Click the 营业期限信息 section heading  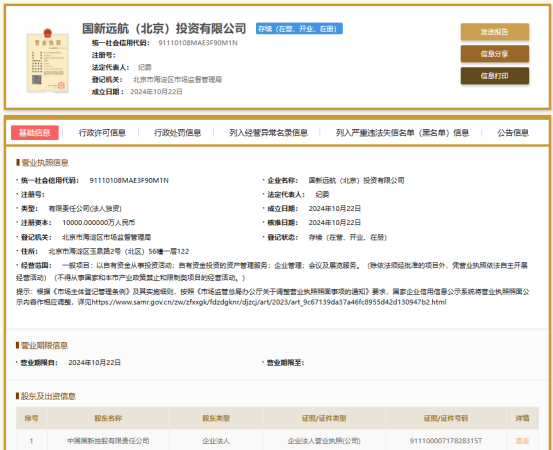click(x=44, y=345)
